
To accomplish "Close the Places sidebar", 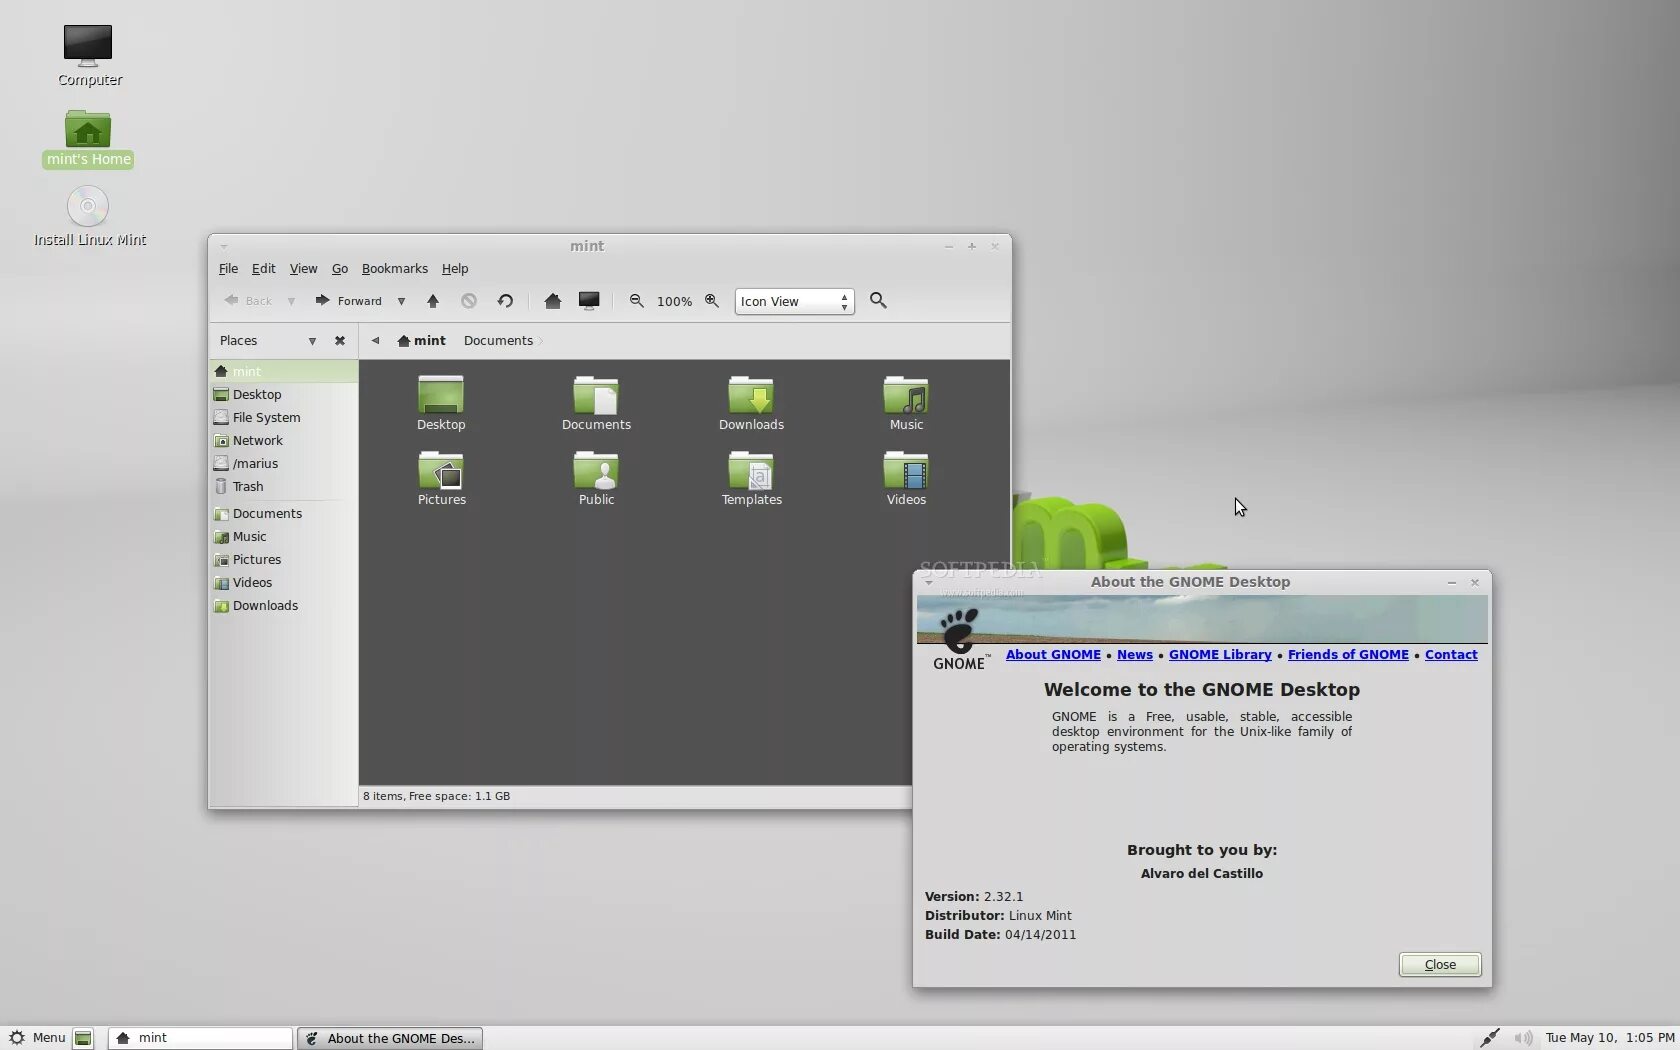I will coord(340,341).
